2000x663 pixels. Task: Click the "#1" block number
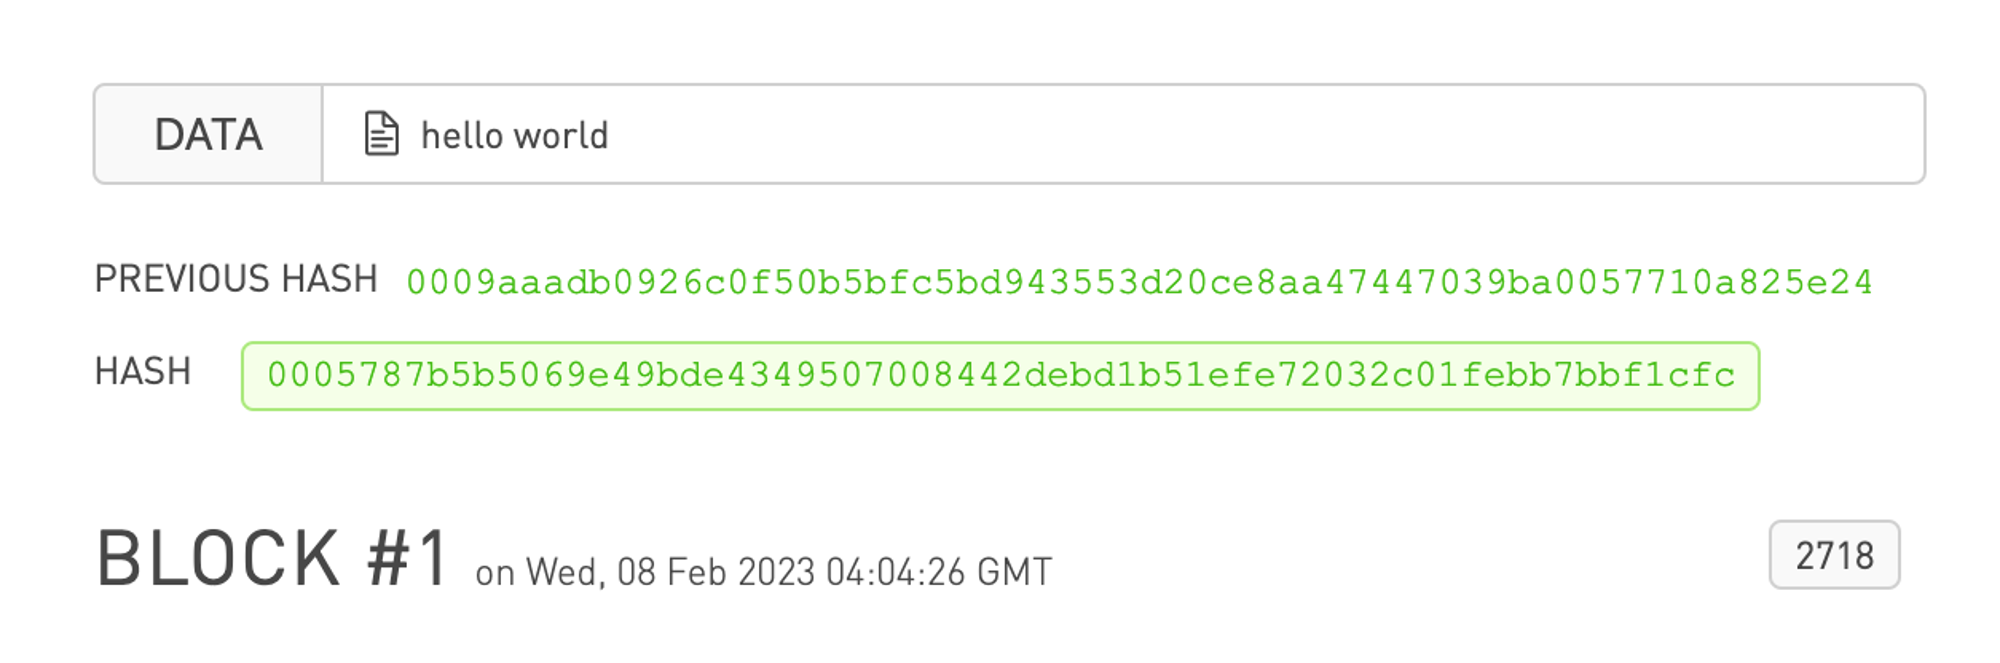(408, 558)
